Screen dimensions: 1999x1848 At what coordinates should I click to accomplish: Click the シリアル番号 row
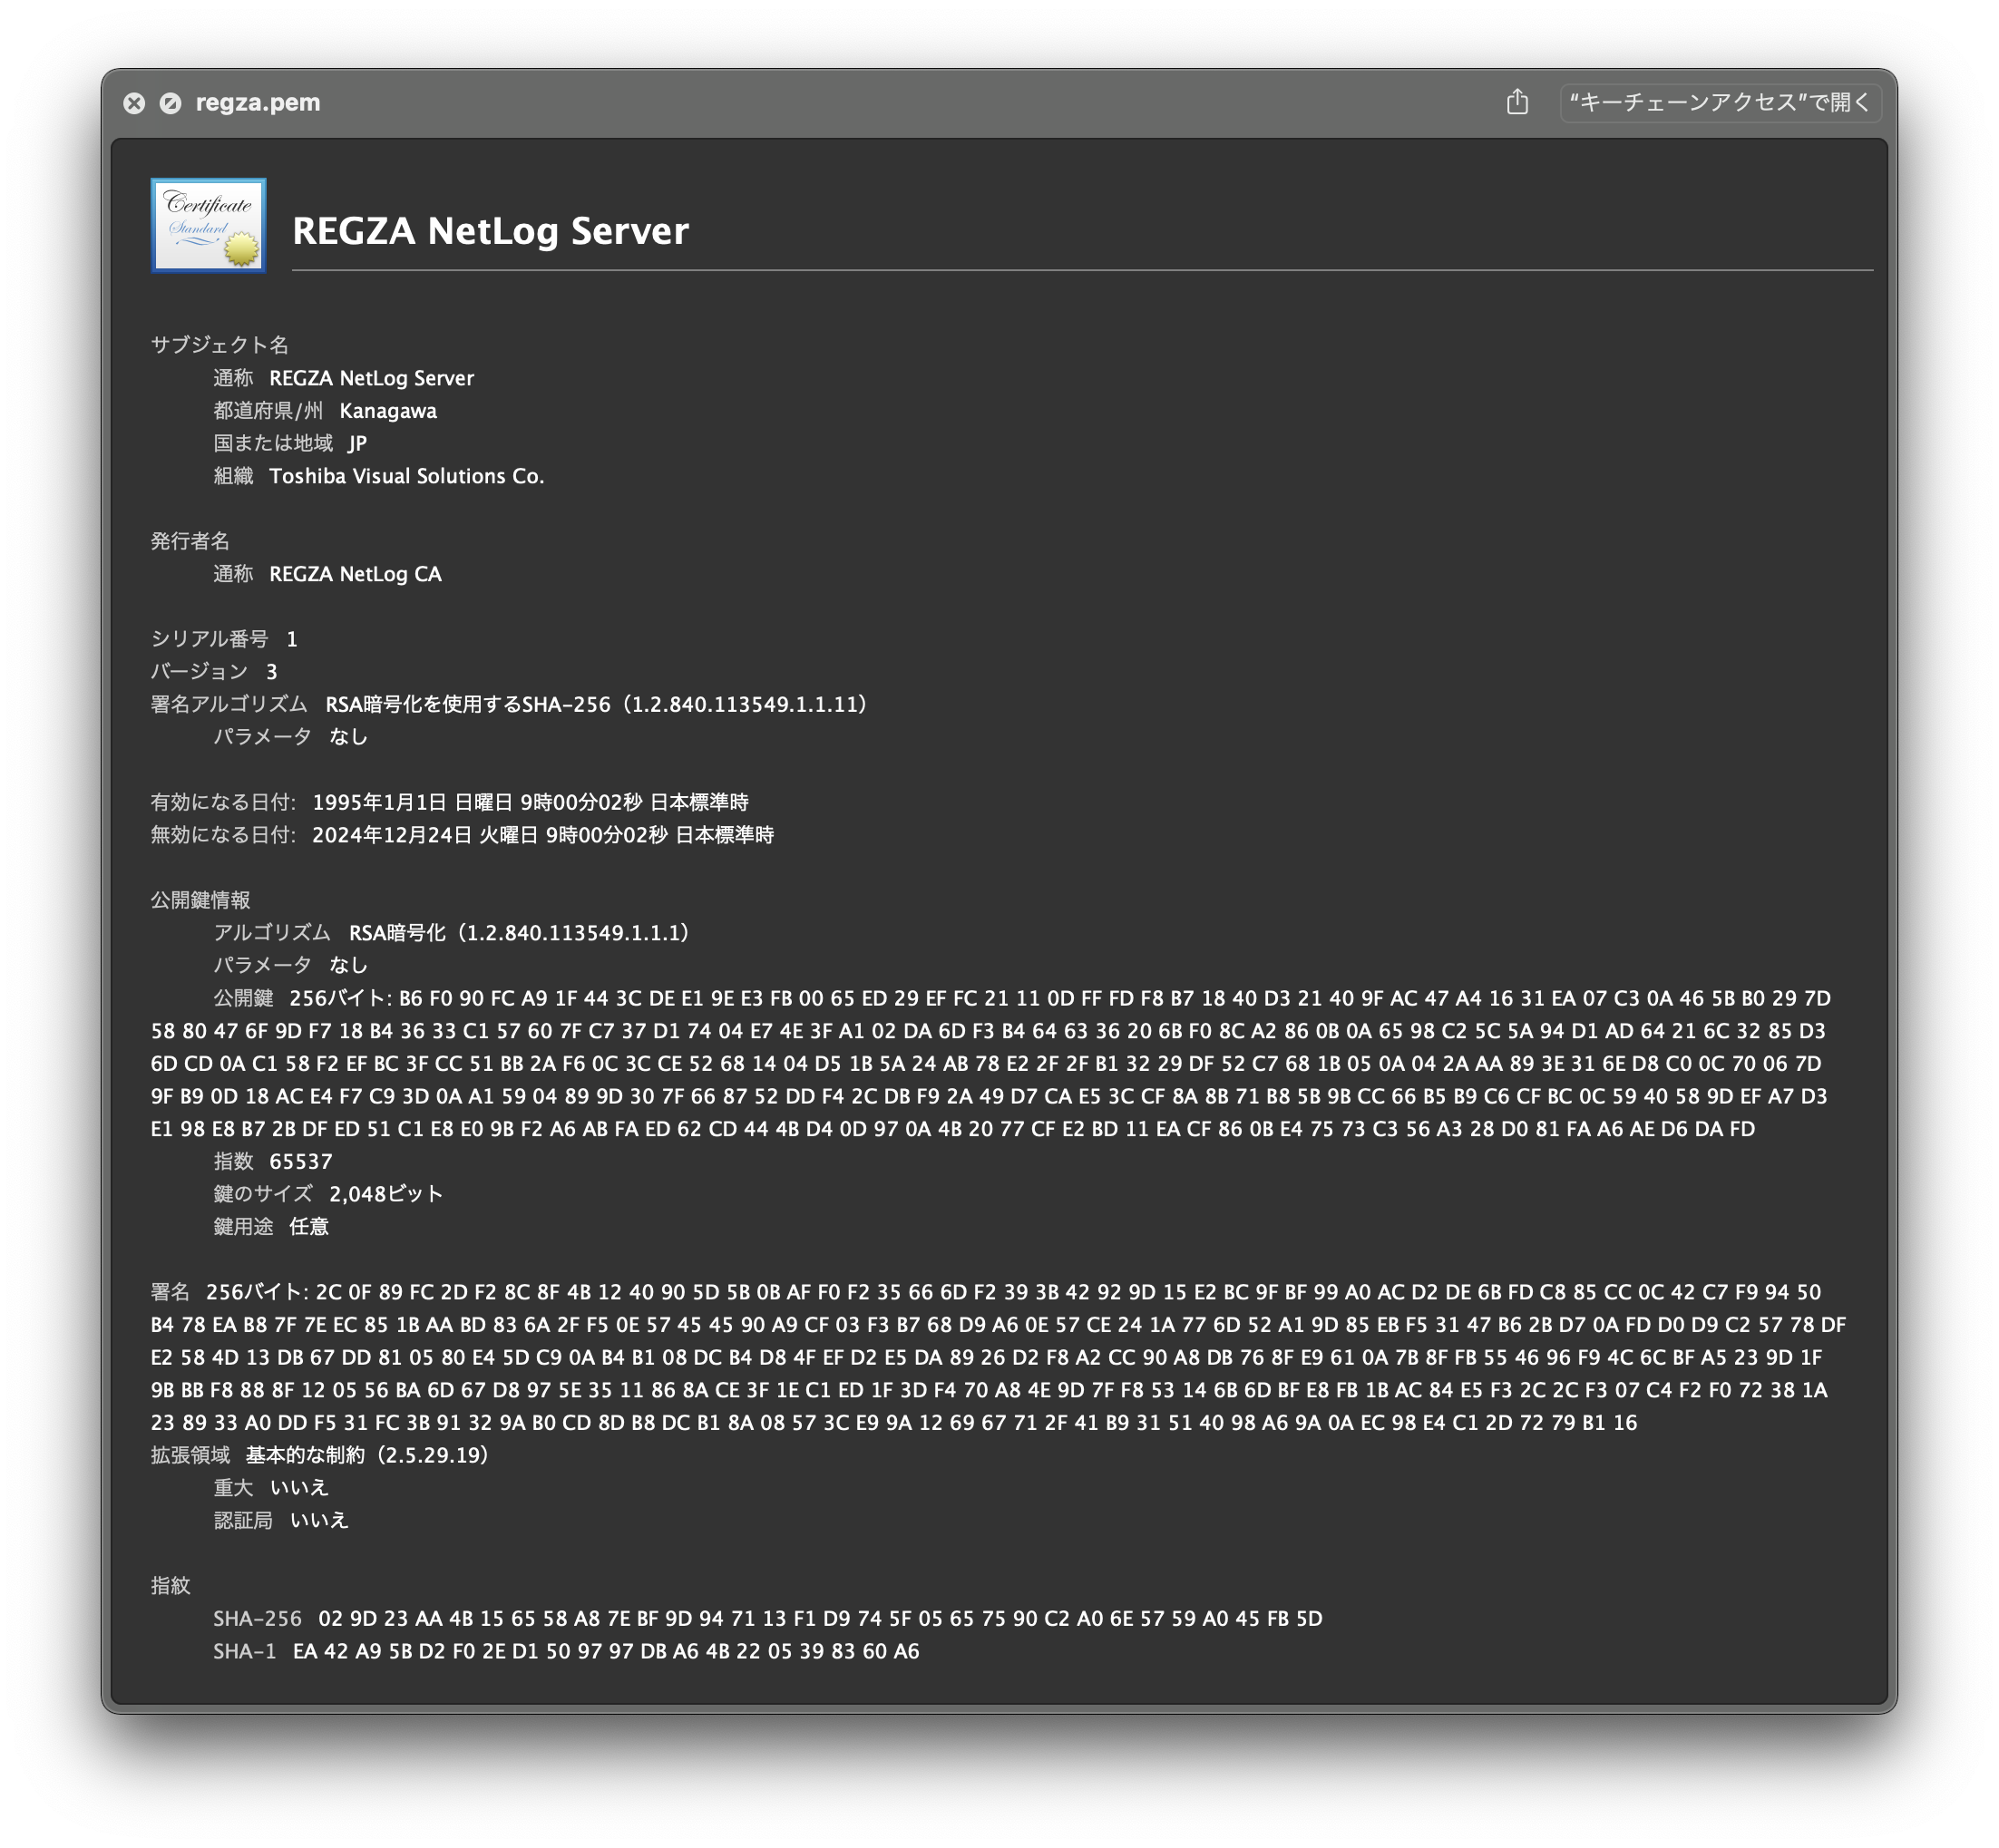224,639
